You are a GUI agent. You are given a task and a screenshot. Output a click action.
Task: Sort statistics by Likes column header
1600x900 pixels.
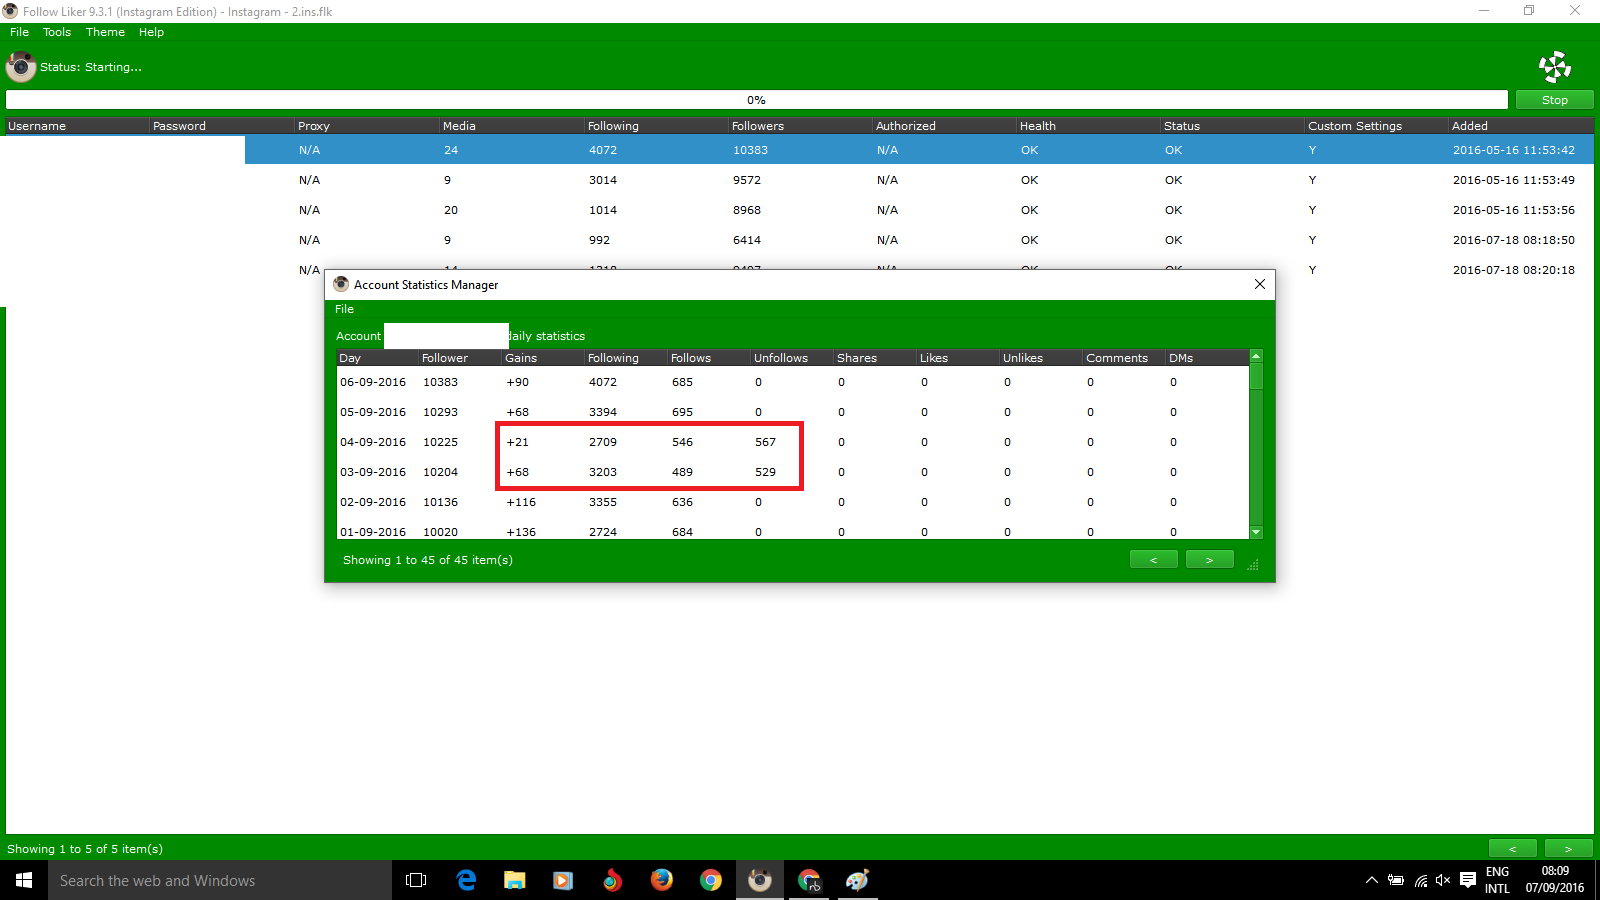tap(957, 358)
